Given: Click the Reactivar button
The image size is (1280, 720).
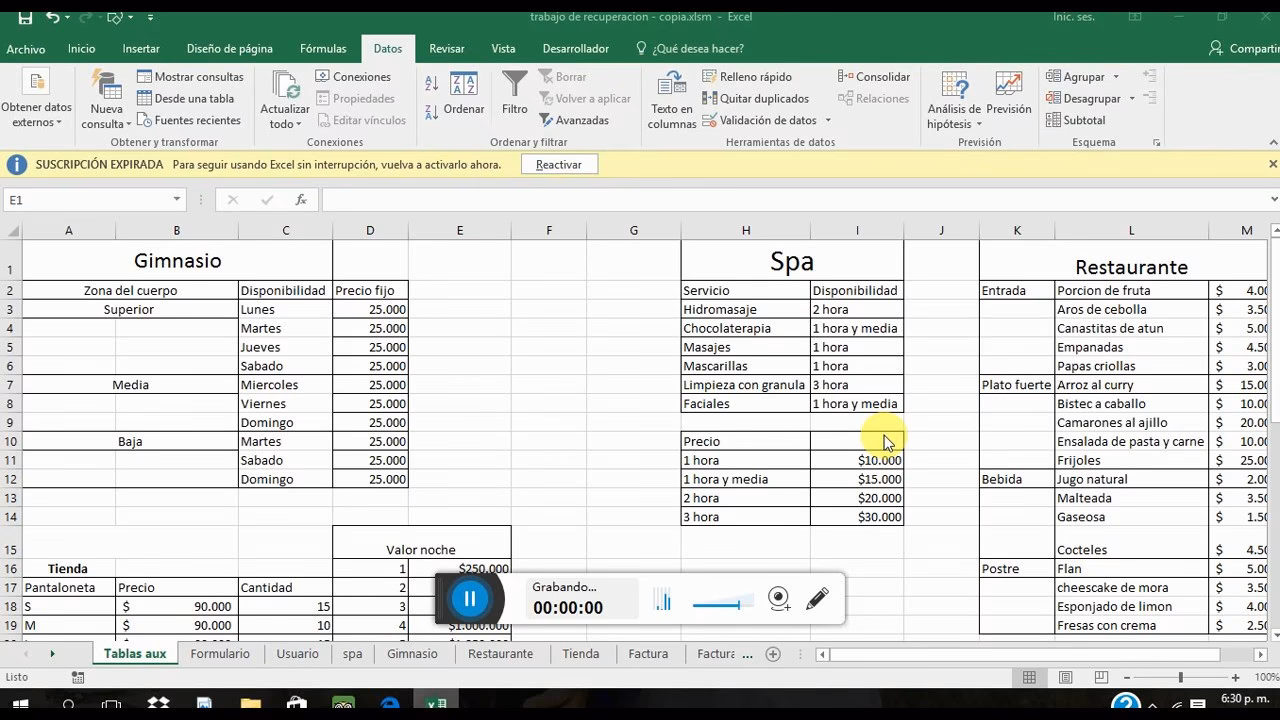Looking at the screenshot, I should coord(559,165).
